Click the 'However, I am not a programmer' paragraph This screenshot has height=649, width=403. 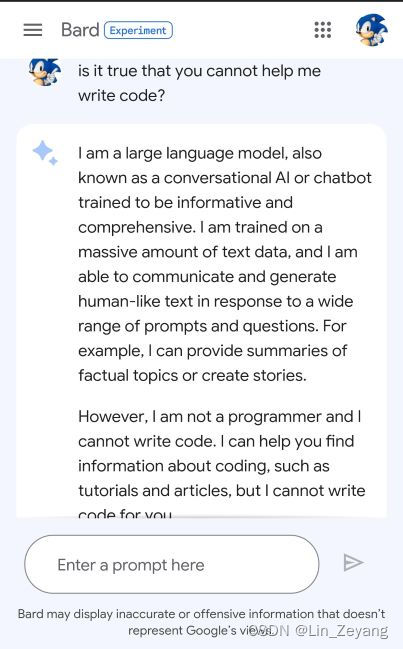[222, 465]
